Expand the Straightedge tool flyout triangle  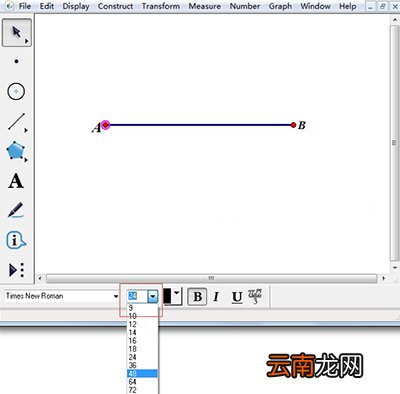point(26,130)
